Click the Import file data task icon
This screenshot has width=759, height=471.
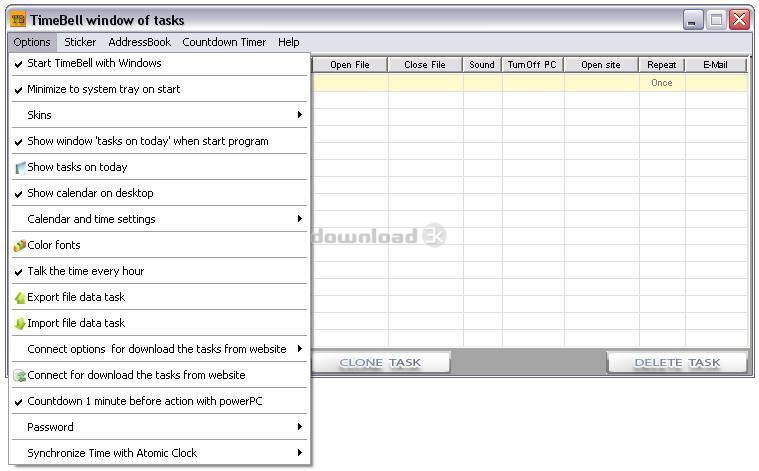[20, 323]
